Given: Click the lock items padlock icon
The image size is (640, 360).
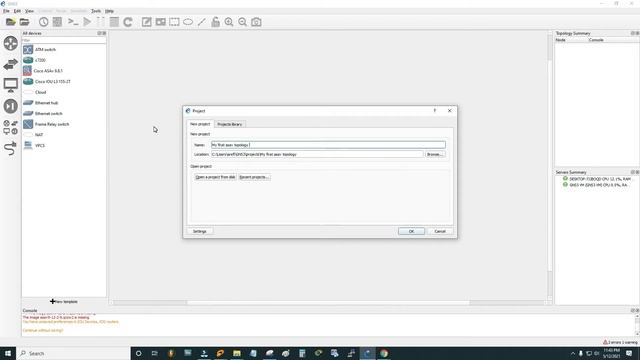Looking at the screenshot, I should point(215,22).
